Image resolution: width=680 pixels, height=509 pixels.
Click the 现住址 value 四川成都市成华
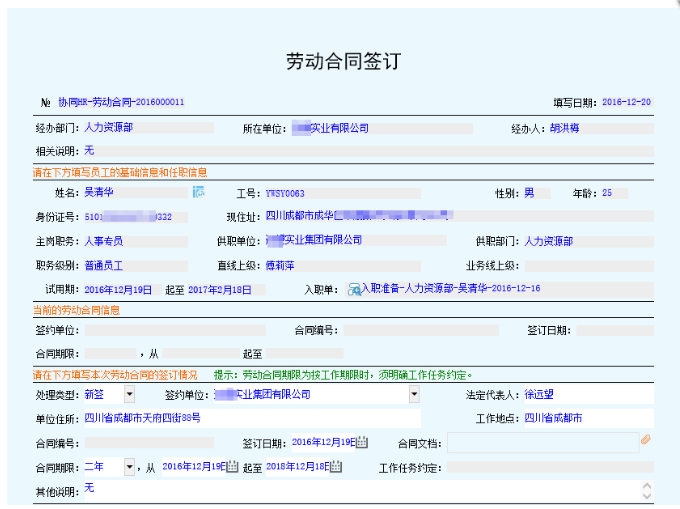pyautogui.click(x=300, y=215)
